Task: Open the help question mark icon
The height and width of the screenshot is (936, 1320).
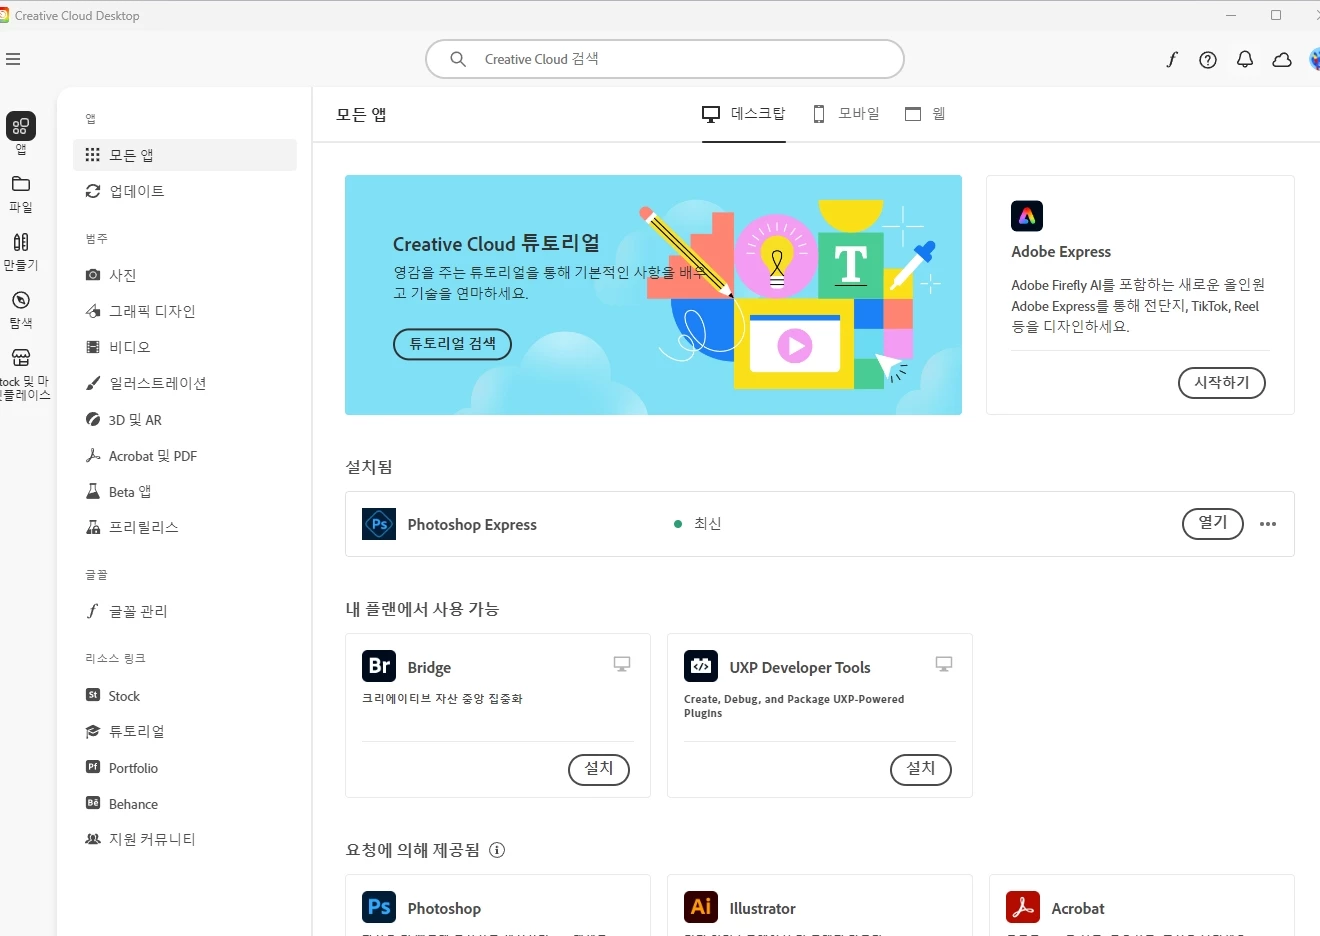Action: click(1208, 60)
